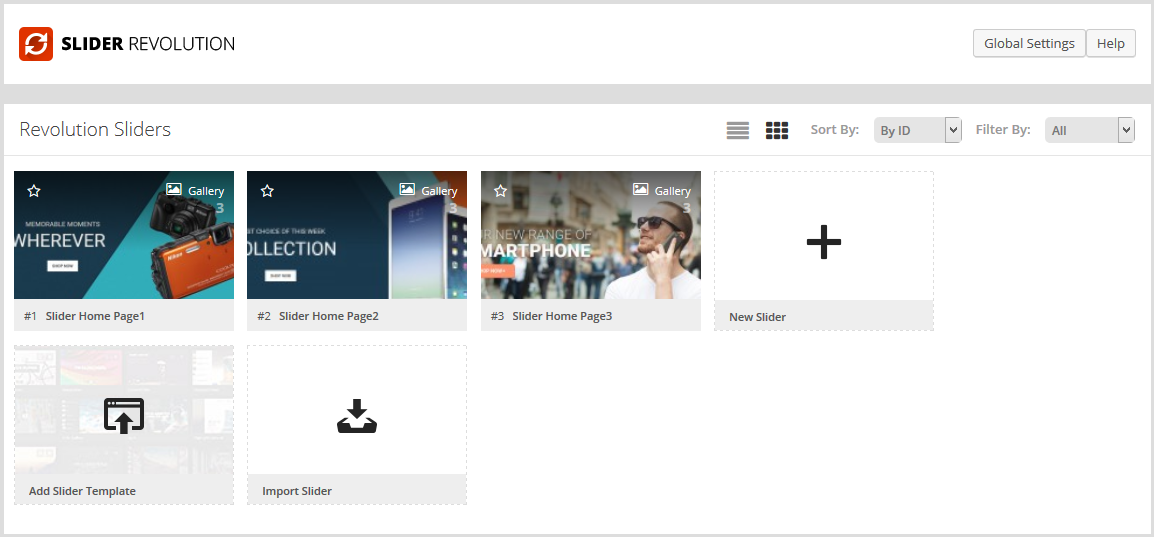Open Slider Home Page3 thumbnail
Image resolution: width=1154 pixels, height=537 pixels.
click(x=591, y=235)
